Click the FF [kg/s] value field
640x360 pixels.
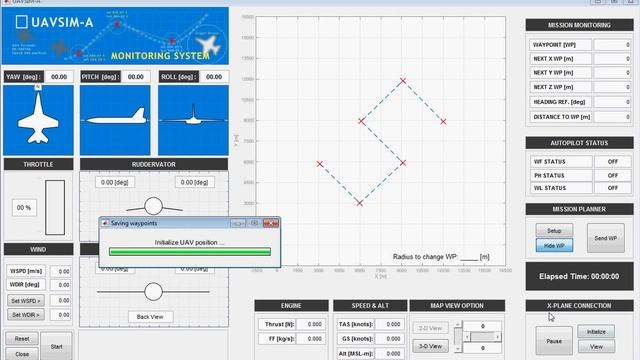311,339
